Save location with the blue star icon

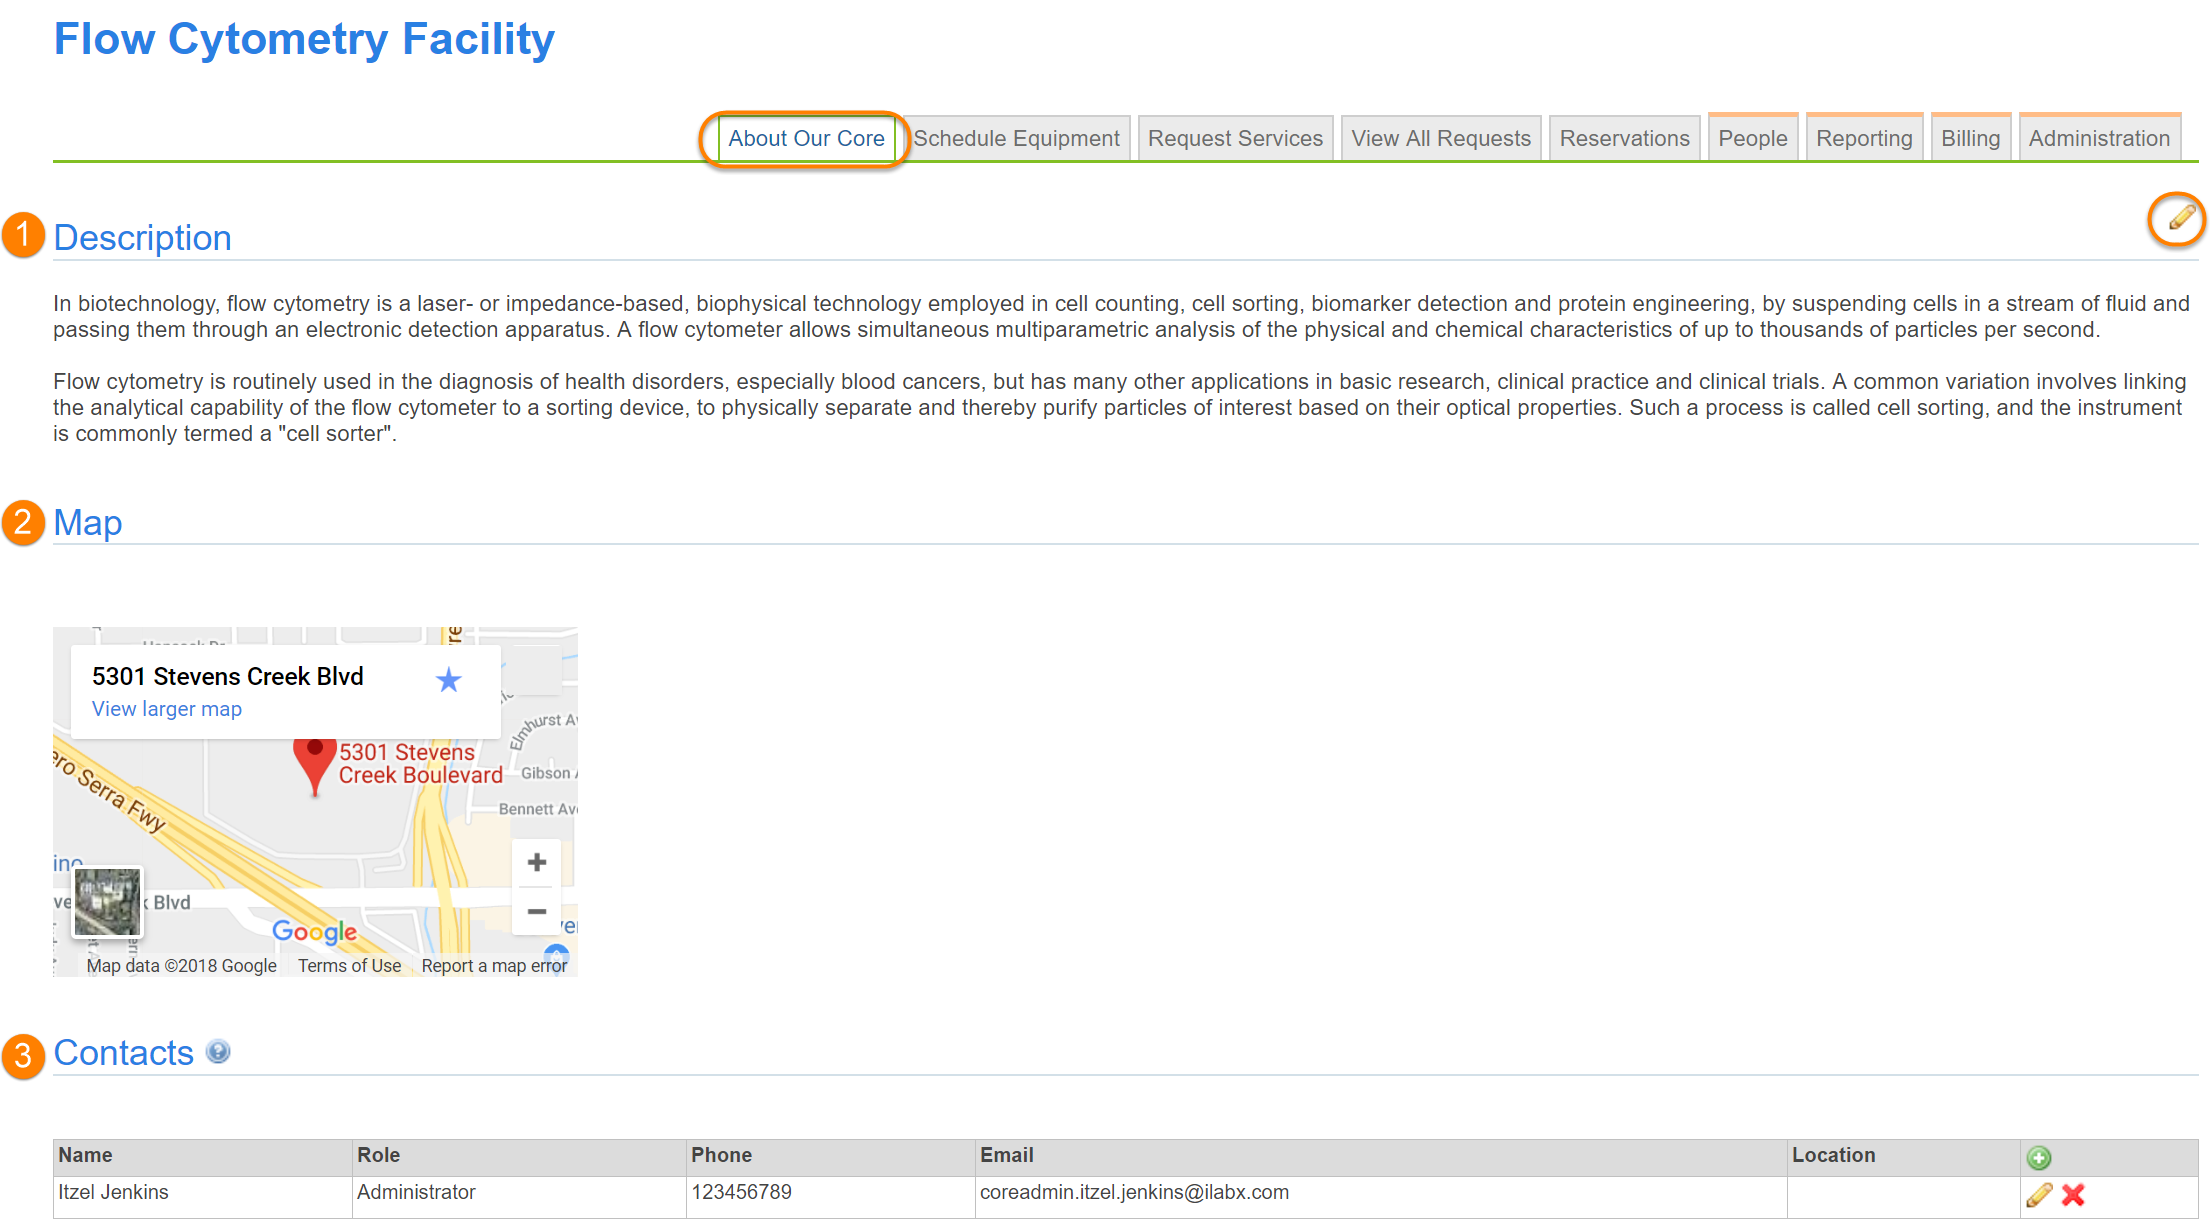tap(448, 681)
